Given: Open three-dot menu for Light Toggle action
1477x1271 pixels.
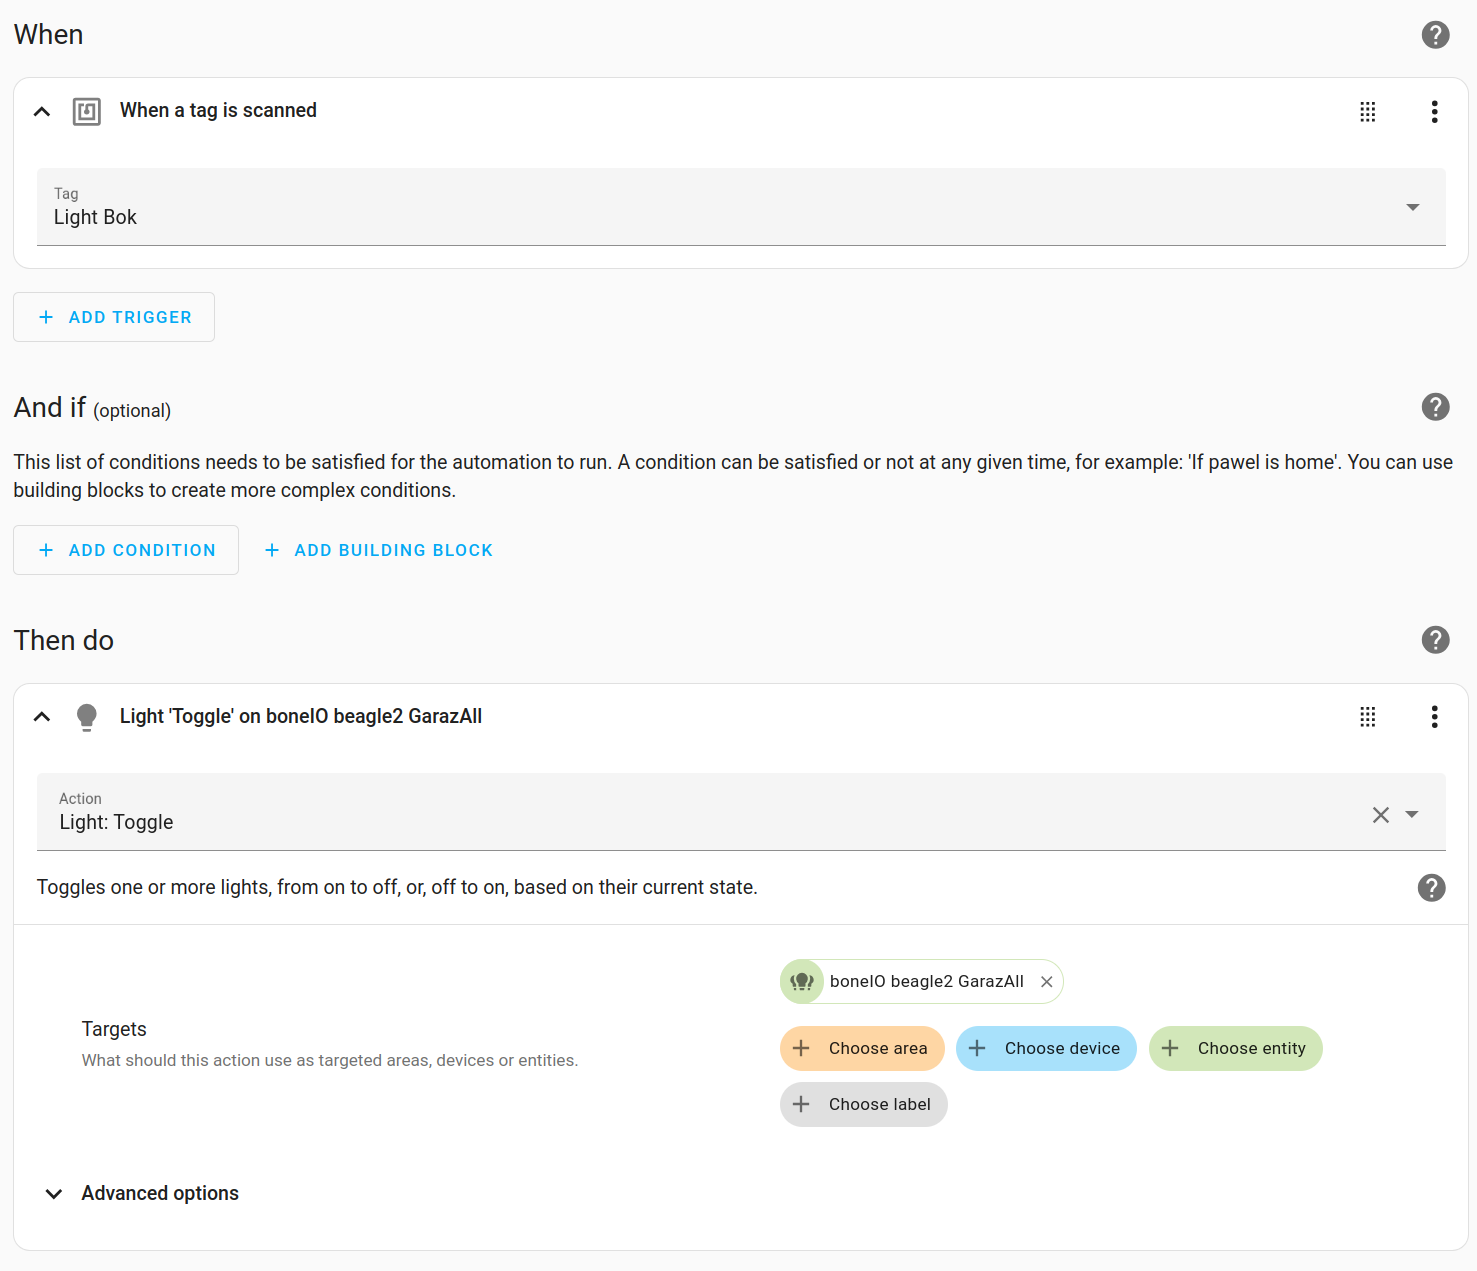Looking at the screenshot, I should [x=1434, y=716].
